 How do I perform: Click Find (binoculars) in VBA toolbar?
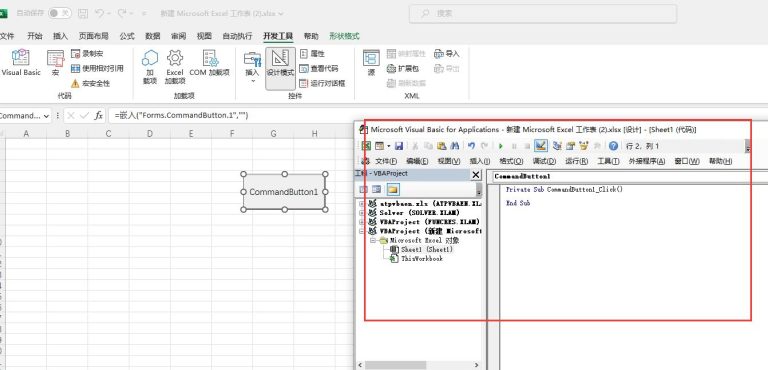pos(454,146)
